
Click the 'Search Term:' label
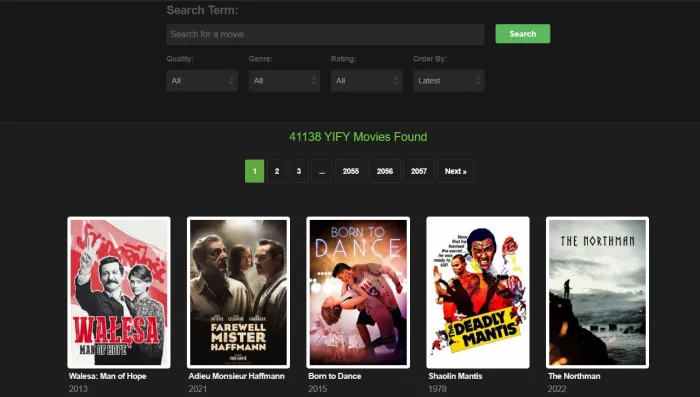[x=202, y=10]
